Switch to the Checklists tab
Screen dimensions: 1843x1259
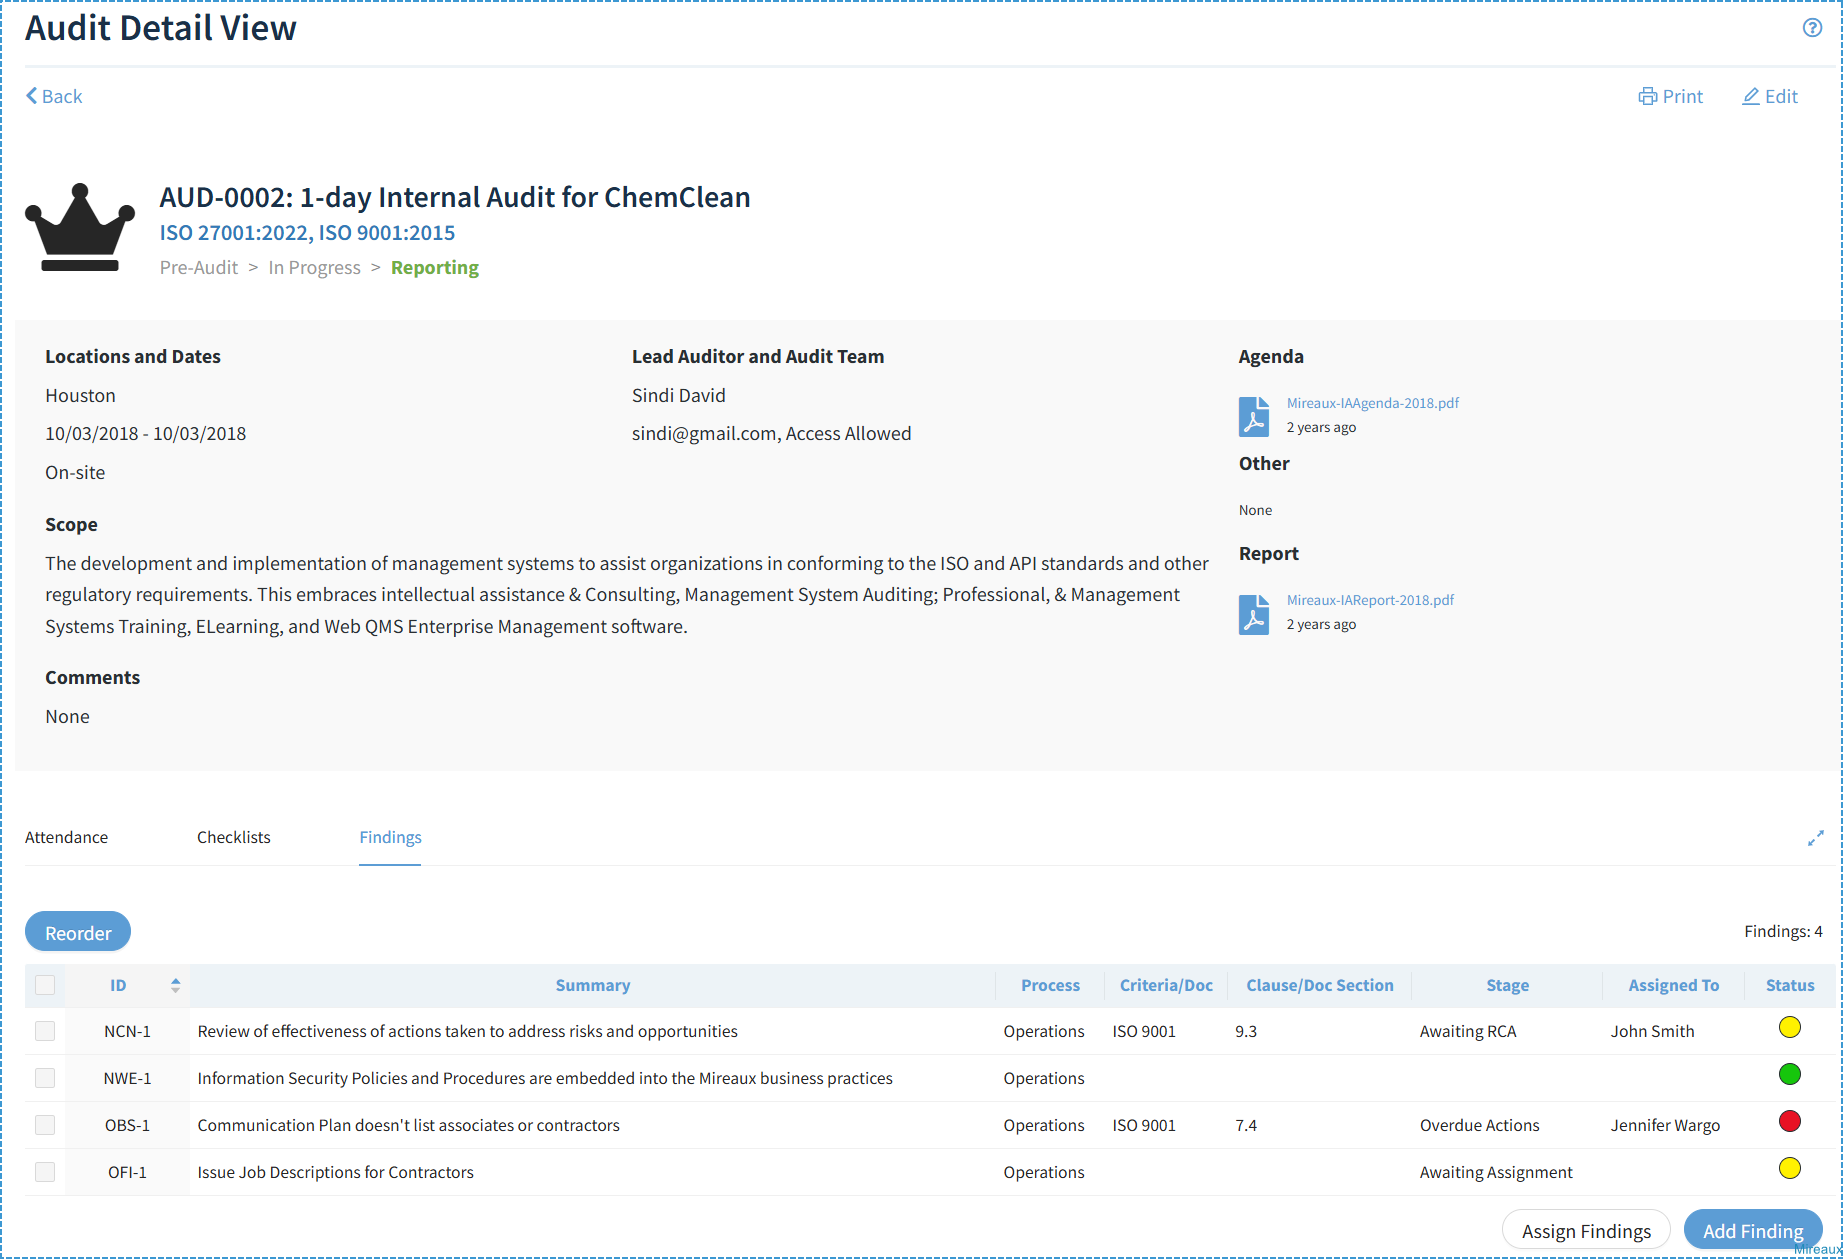click(234, 838)
